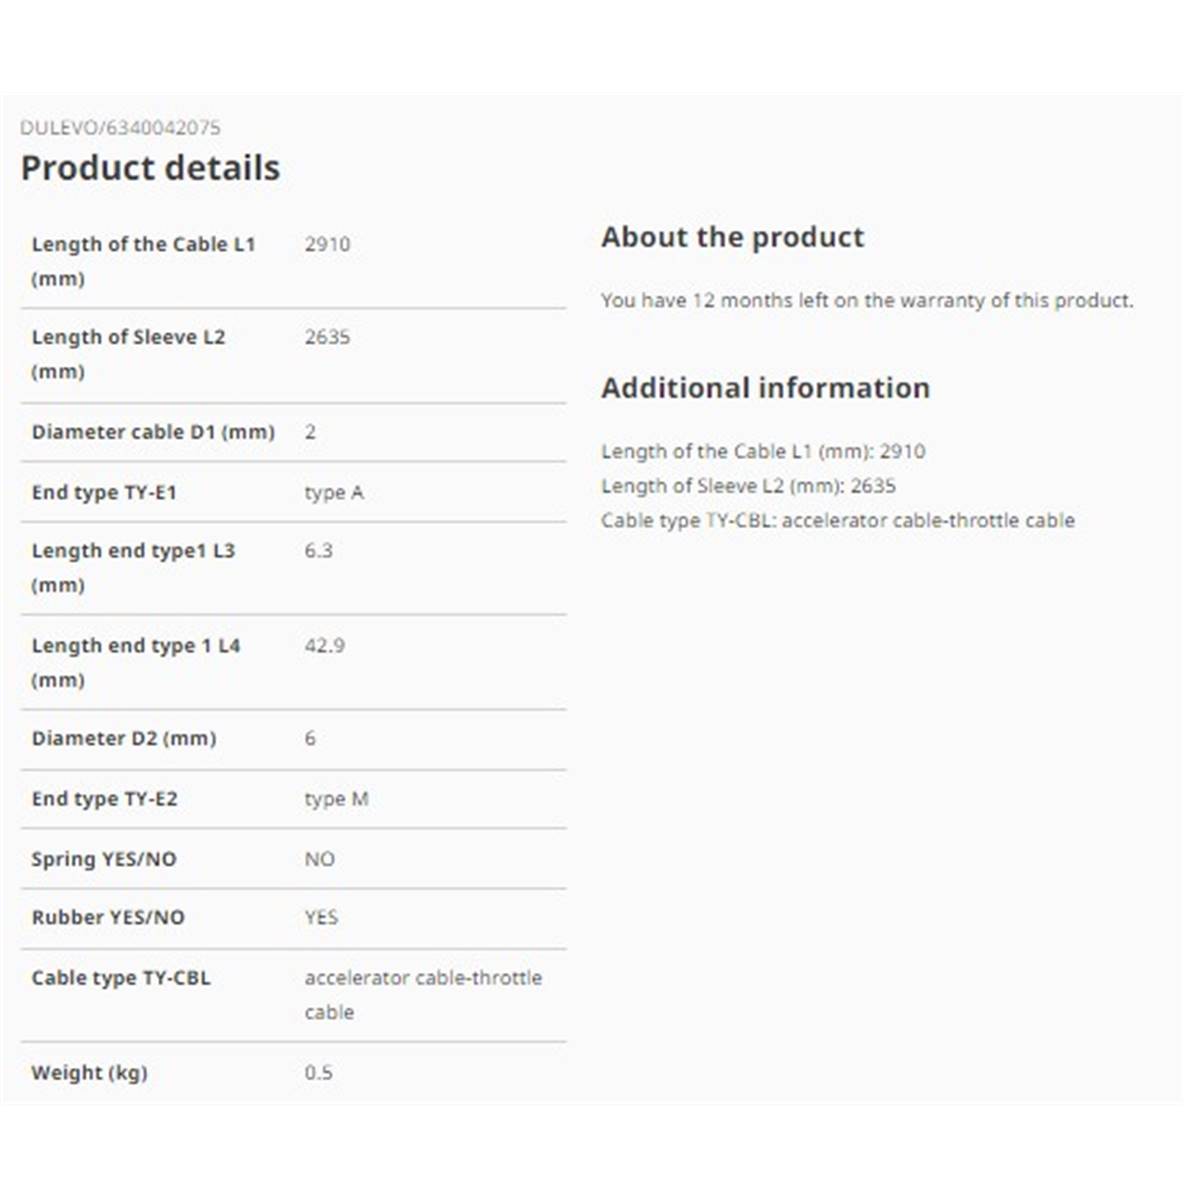This screenshot has width=1200, height=1200.
Task: Click the Cable type TY-CBL line under Additional information
Action: (x=838, y=520)
